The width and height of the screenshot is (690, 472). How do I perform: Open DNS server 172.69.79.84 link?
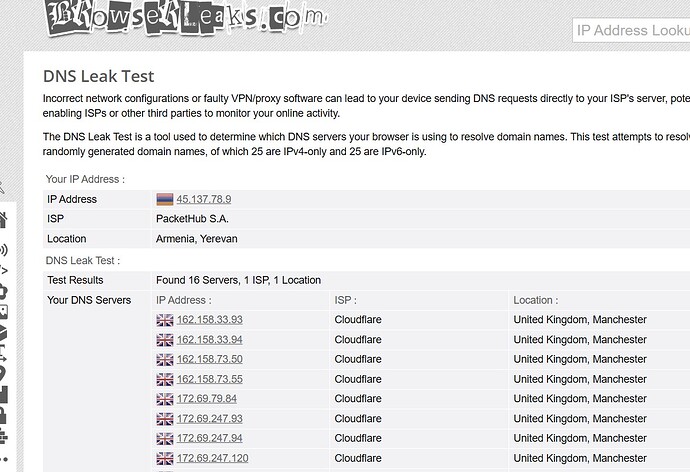tap(207, 399)
